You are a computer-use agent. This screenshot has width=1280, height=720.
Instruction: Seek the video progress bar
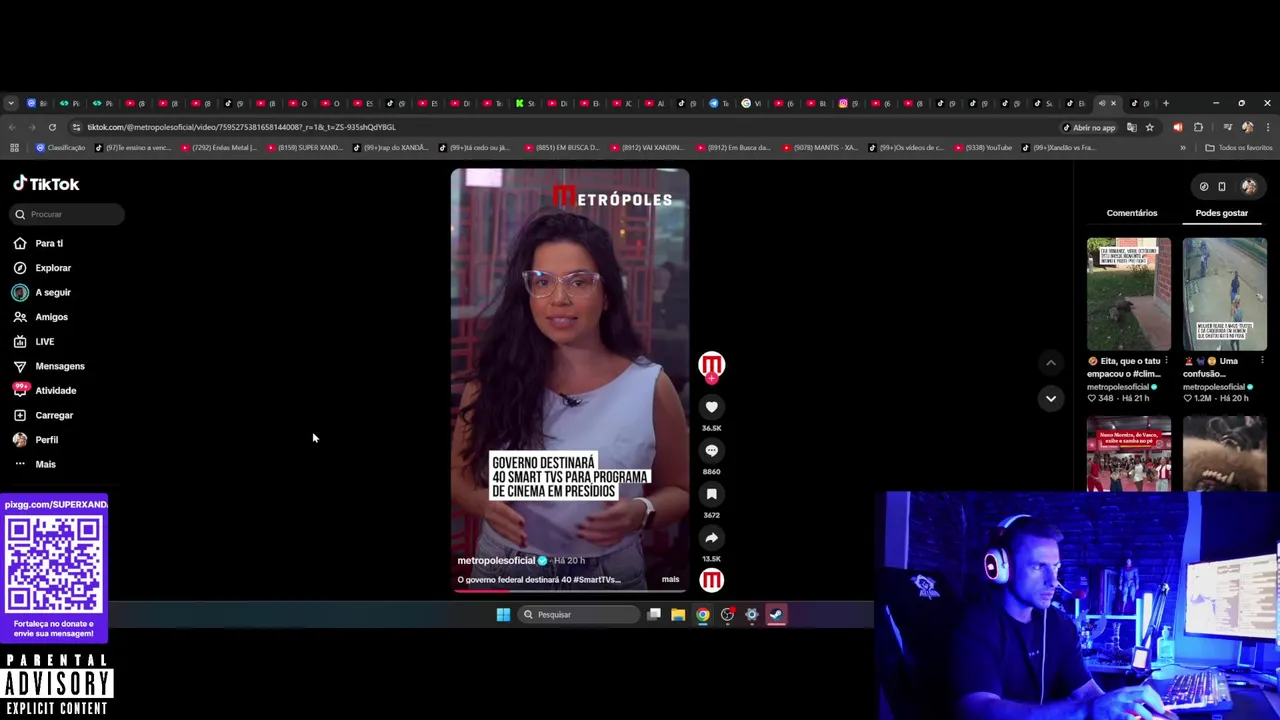click(x=570, y=590)
